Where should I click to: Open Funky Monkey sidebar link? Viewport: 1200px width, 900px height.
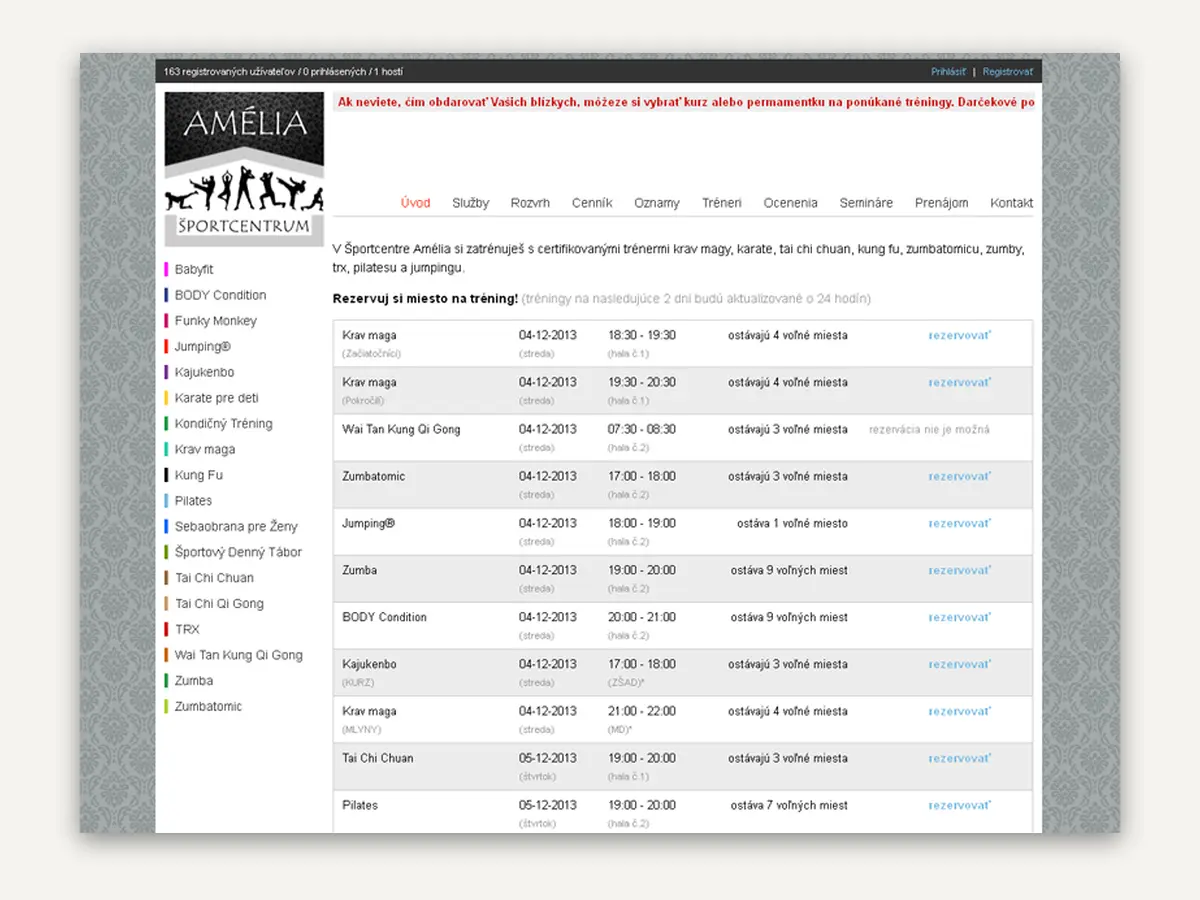(x=215, y=321)
